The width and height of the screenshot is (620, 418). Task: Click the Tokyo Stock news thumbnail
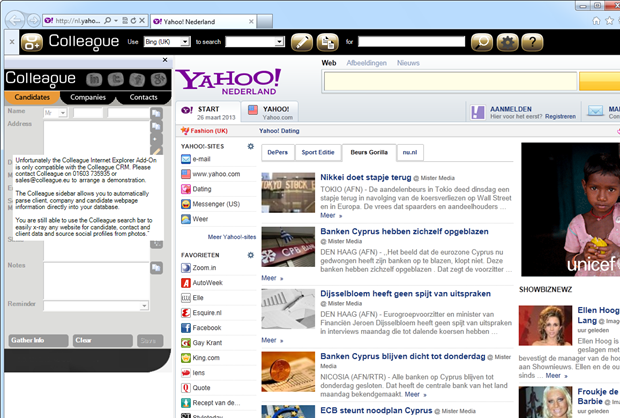click(288, 193)
